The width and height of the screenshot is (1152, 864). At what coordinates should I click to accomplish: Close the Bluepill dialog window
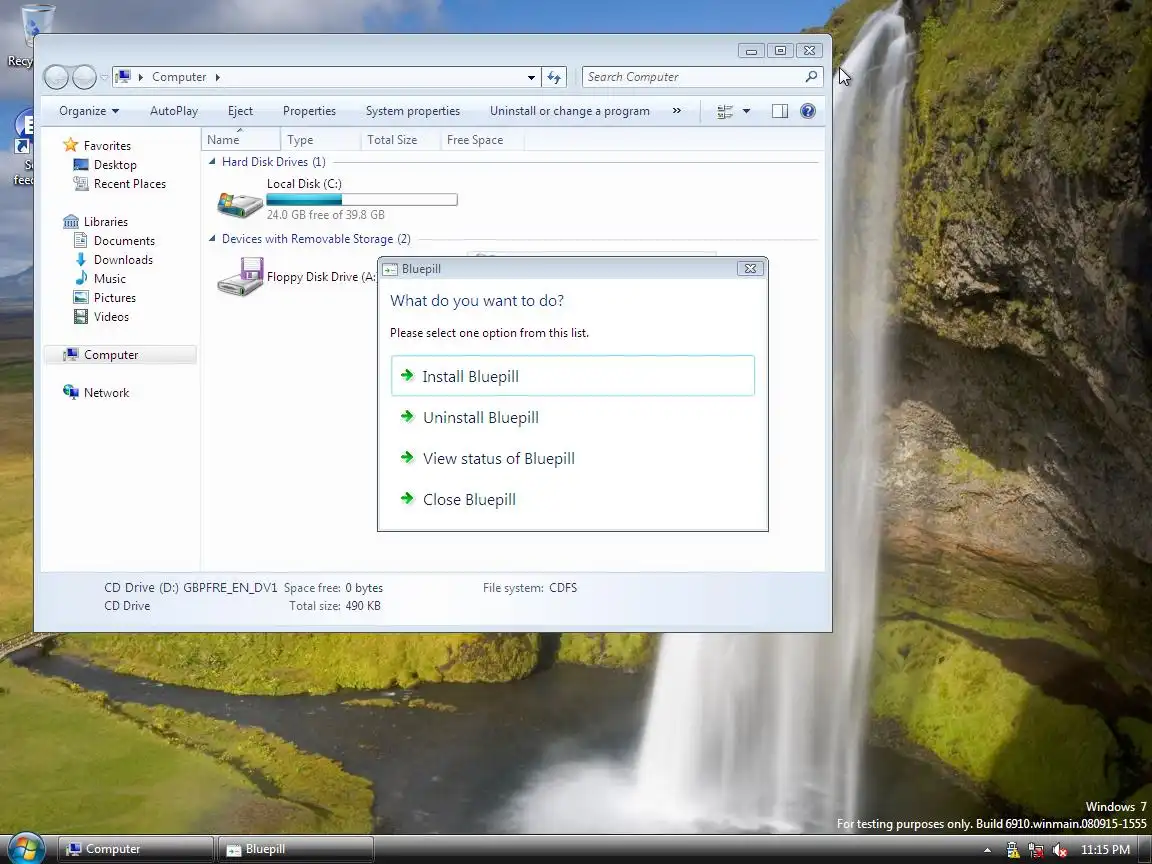[750, 269]
